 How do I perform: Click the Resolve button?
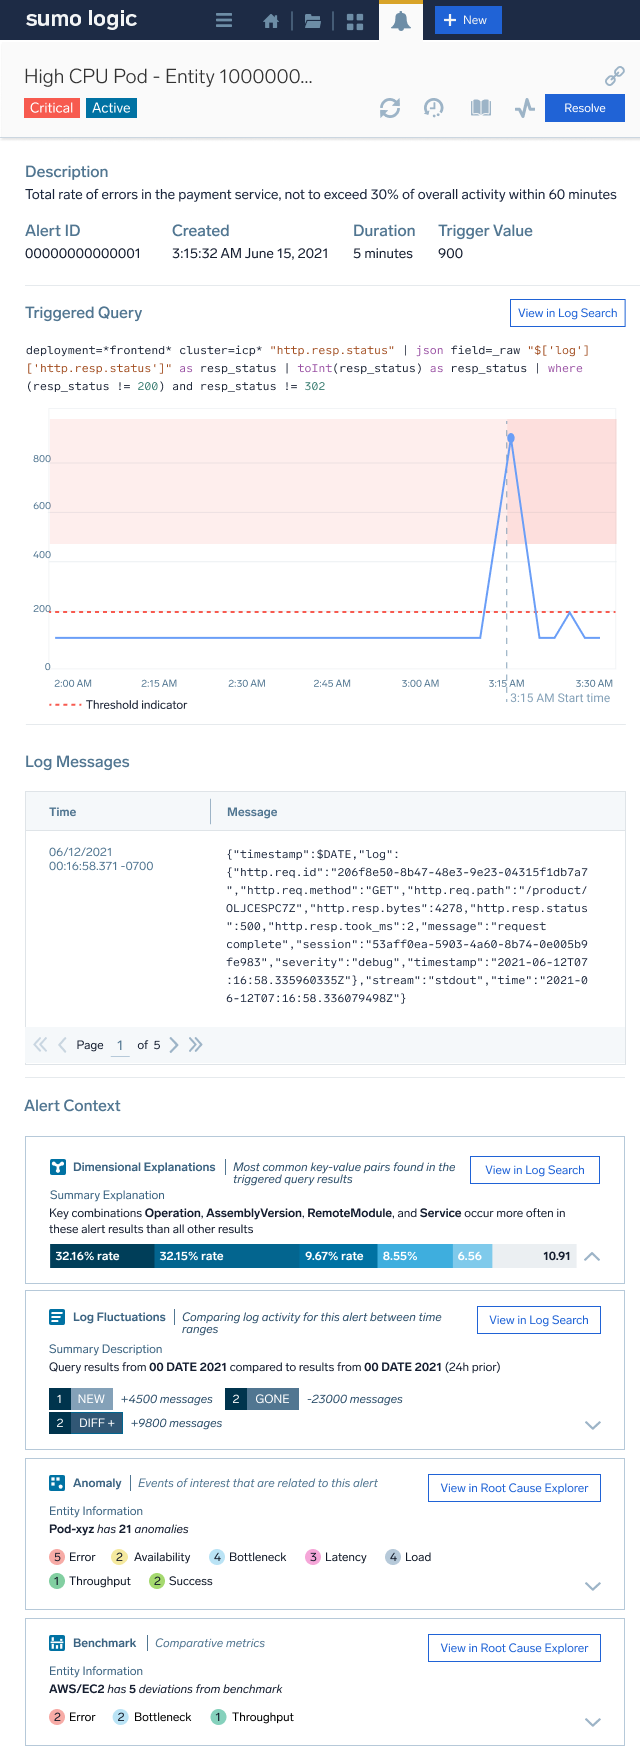584,107
